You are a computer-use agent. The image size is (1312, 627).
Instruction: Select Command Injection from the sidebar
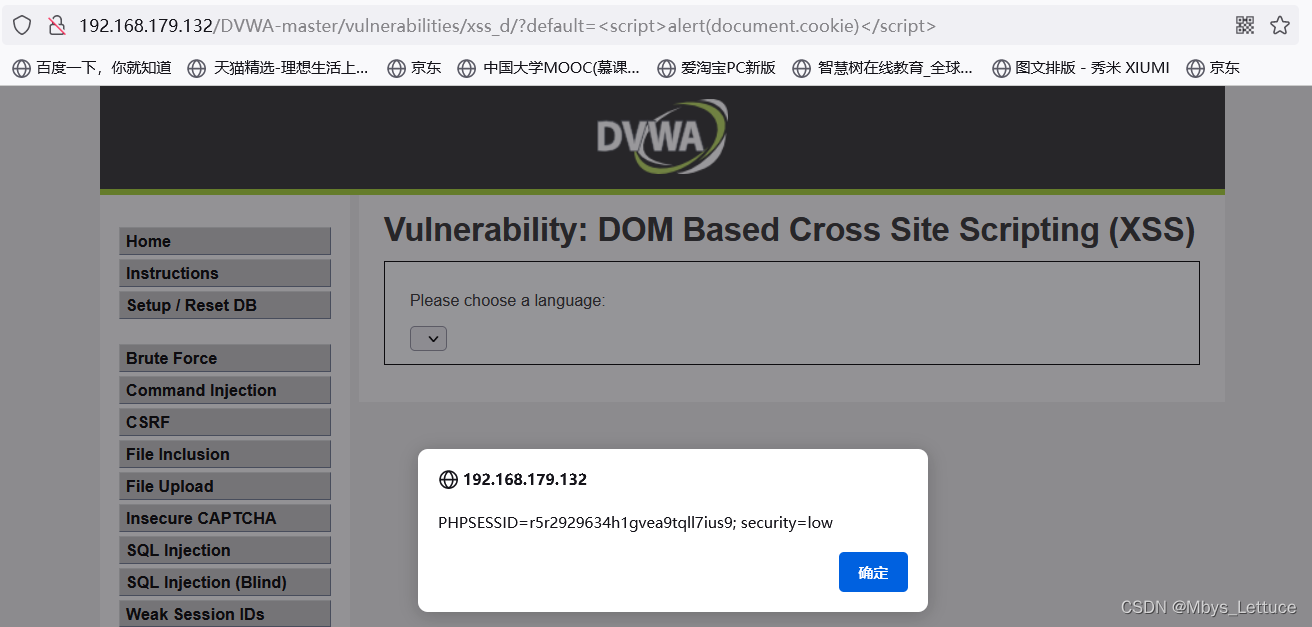click(224, 390)
